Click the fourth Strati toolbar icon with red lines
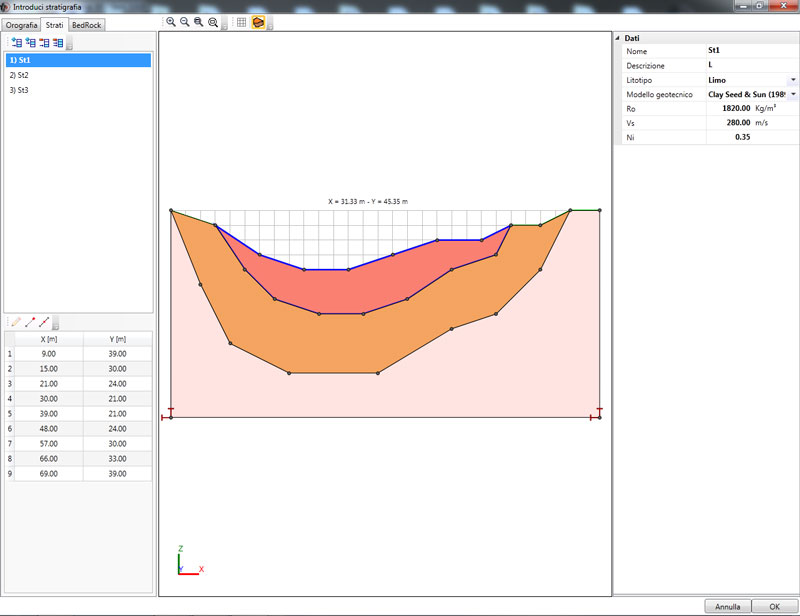The width and height of the screenshot is (800, 616). click(58, 43)
